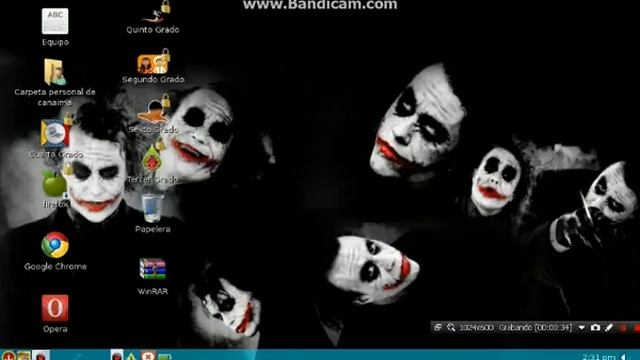Open the Cuarto Grado shortcut

point(56,132)
